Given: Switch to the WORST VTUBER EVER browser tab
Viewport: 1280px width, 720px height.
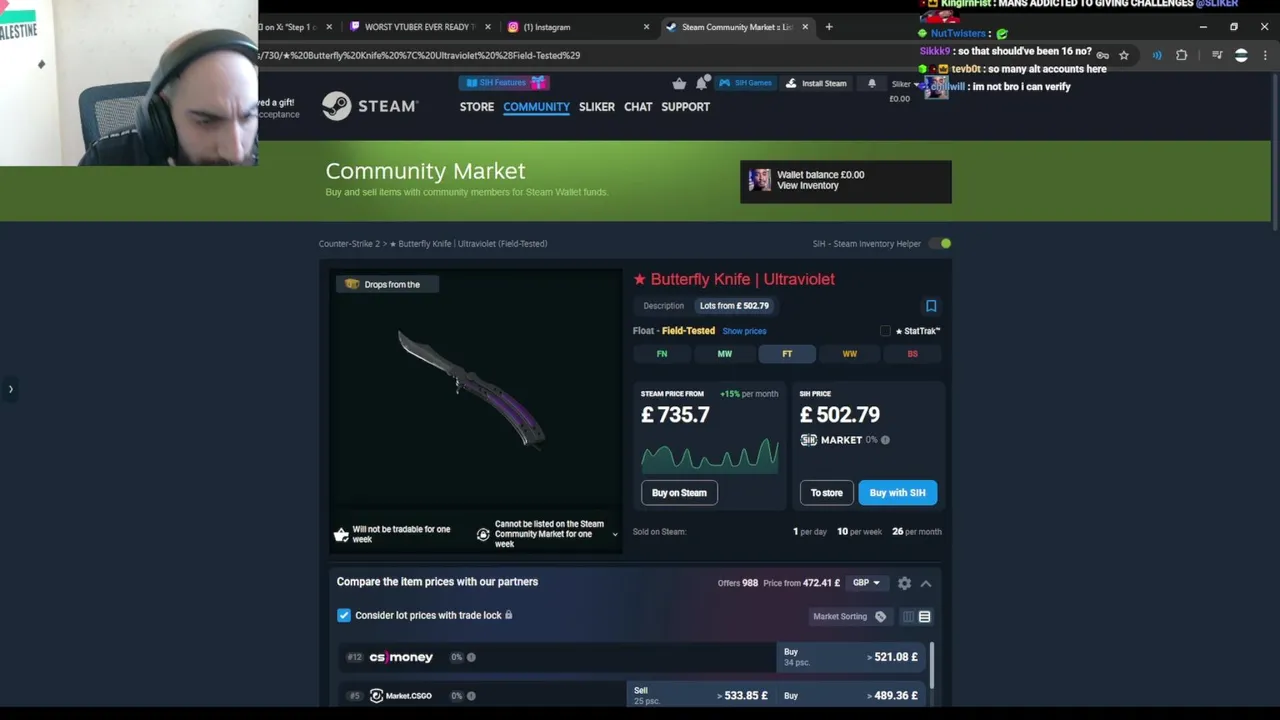Looking at the screenshot, I should (x=420, y=27).
